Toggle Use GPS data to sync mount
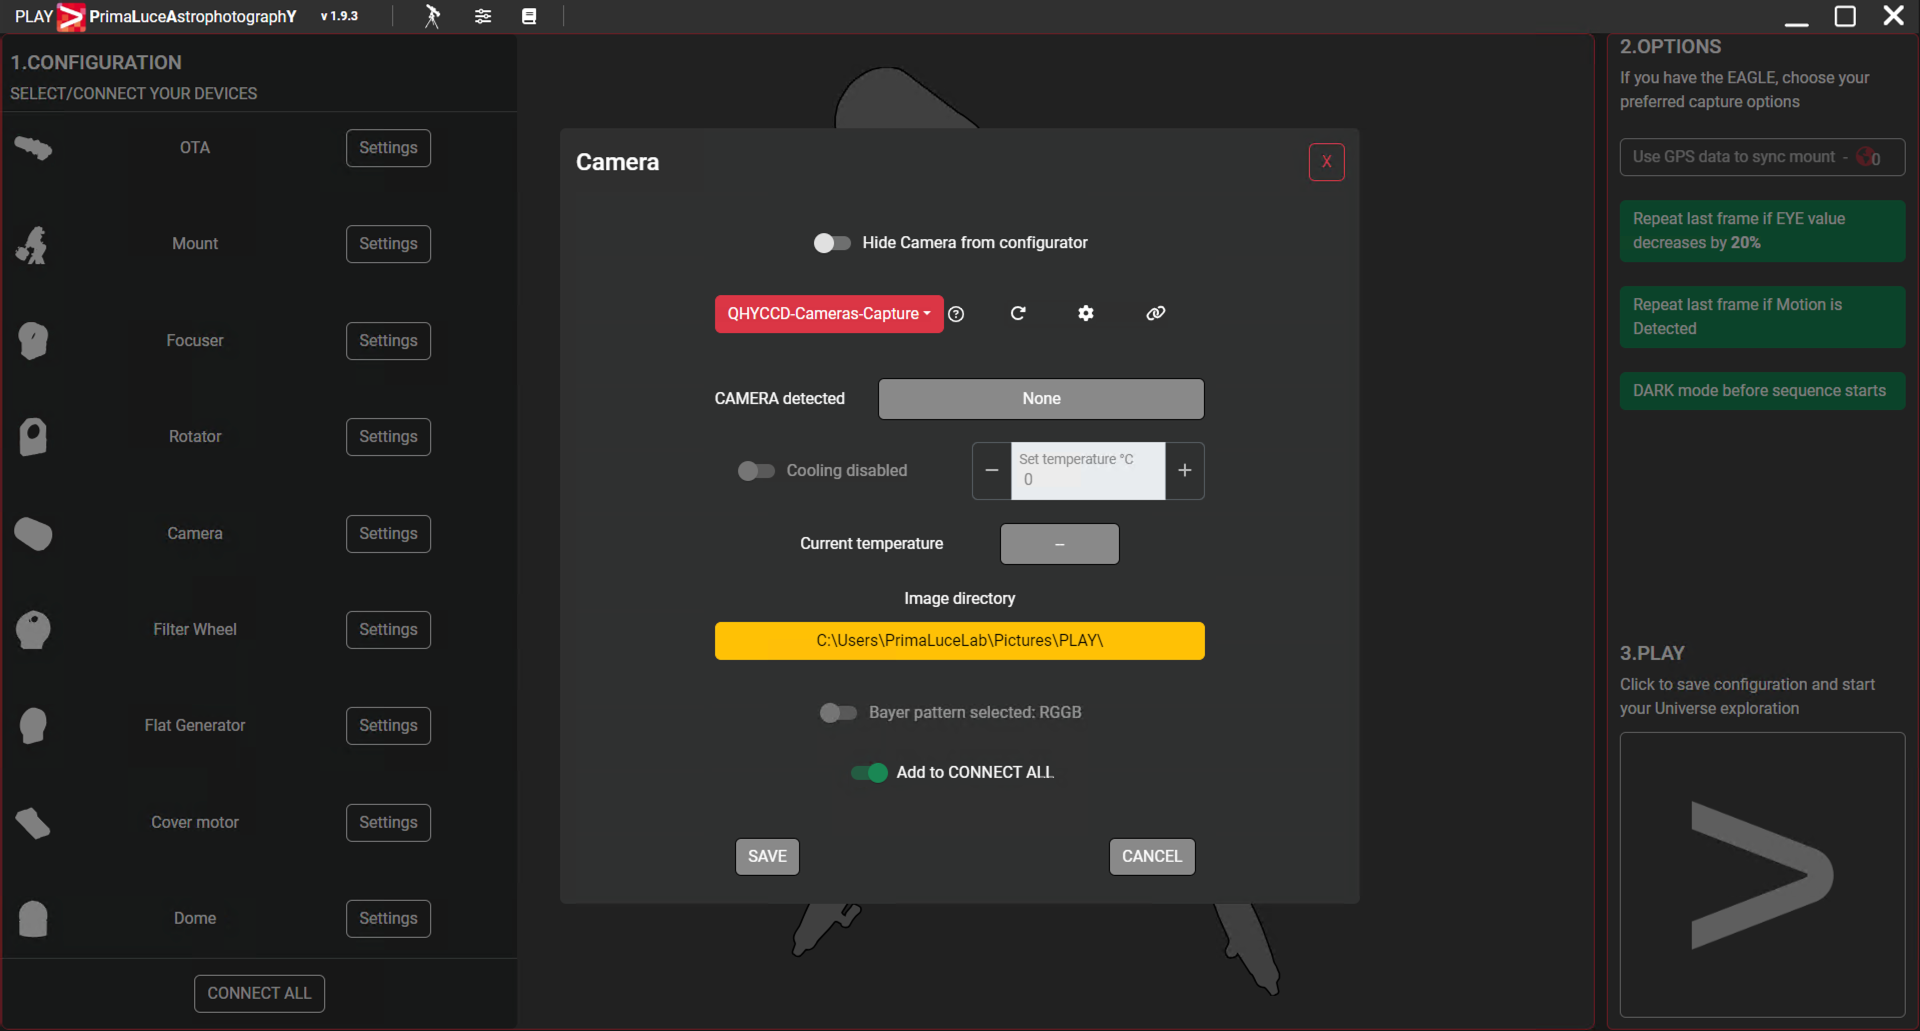Screen dimensions: 1920x1031 [1762, 157]
